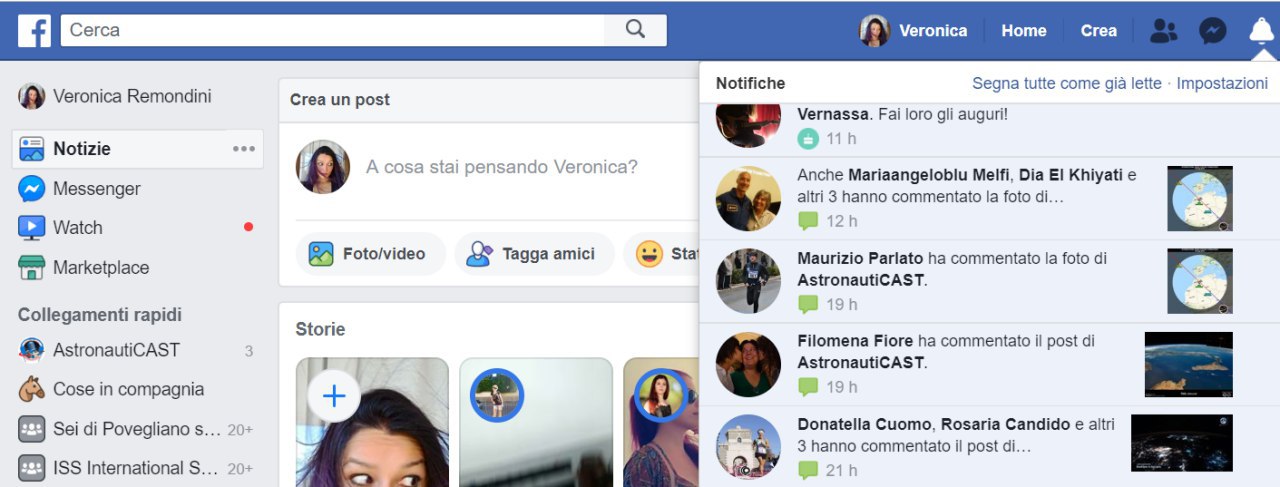Select Watch in left sidebar
The image size is (1280, 487).
pyautogui.click(x=78, y=228)
